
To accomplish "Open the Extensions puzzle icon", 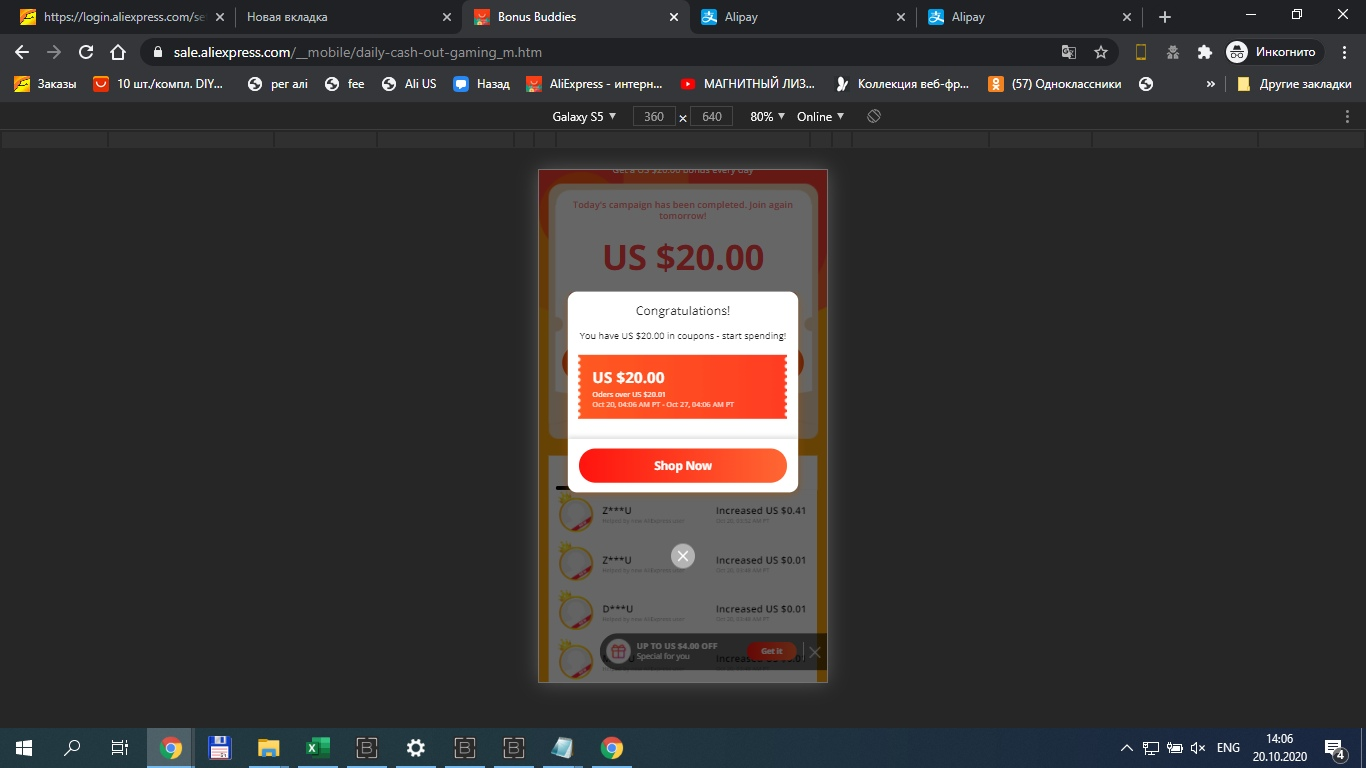I will pos(1204,52).
